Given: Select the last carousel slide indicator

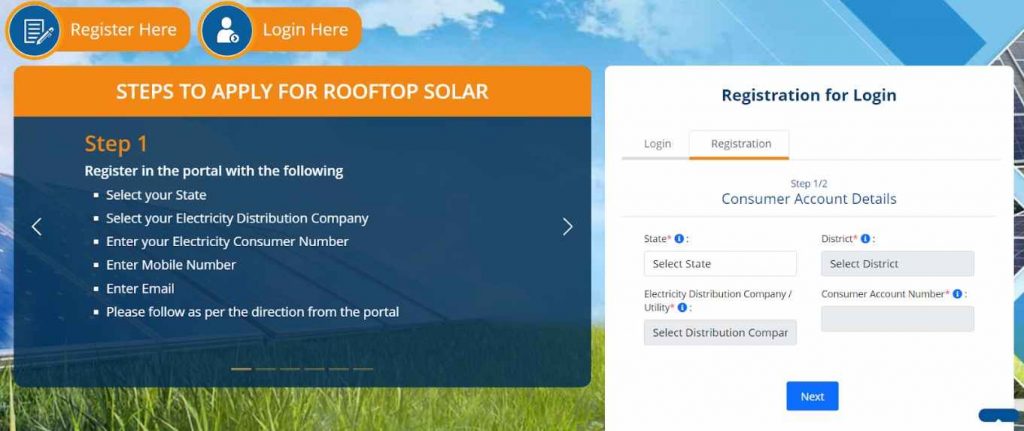Looking at the screenshot, I should point(363,369).
